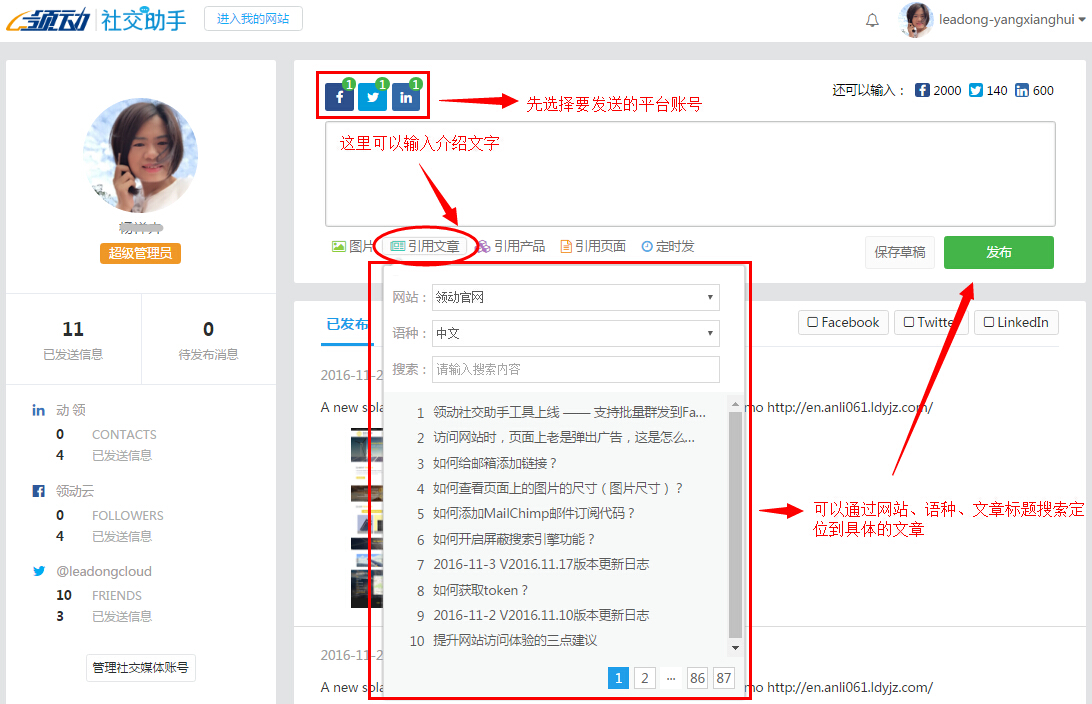
Task: Click 引用产品 to quote a product
Action: (511, 246)
